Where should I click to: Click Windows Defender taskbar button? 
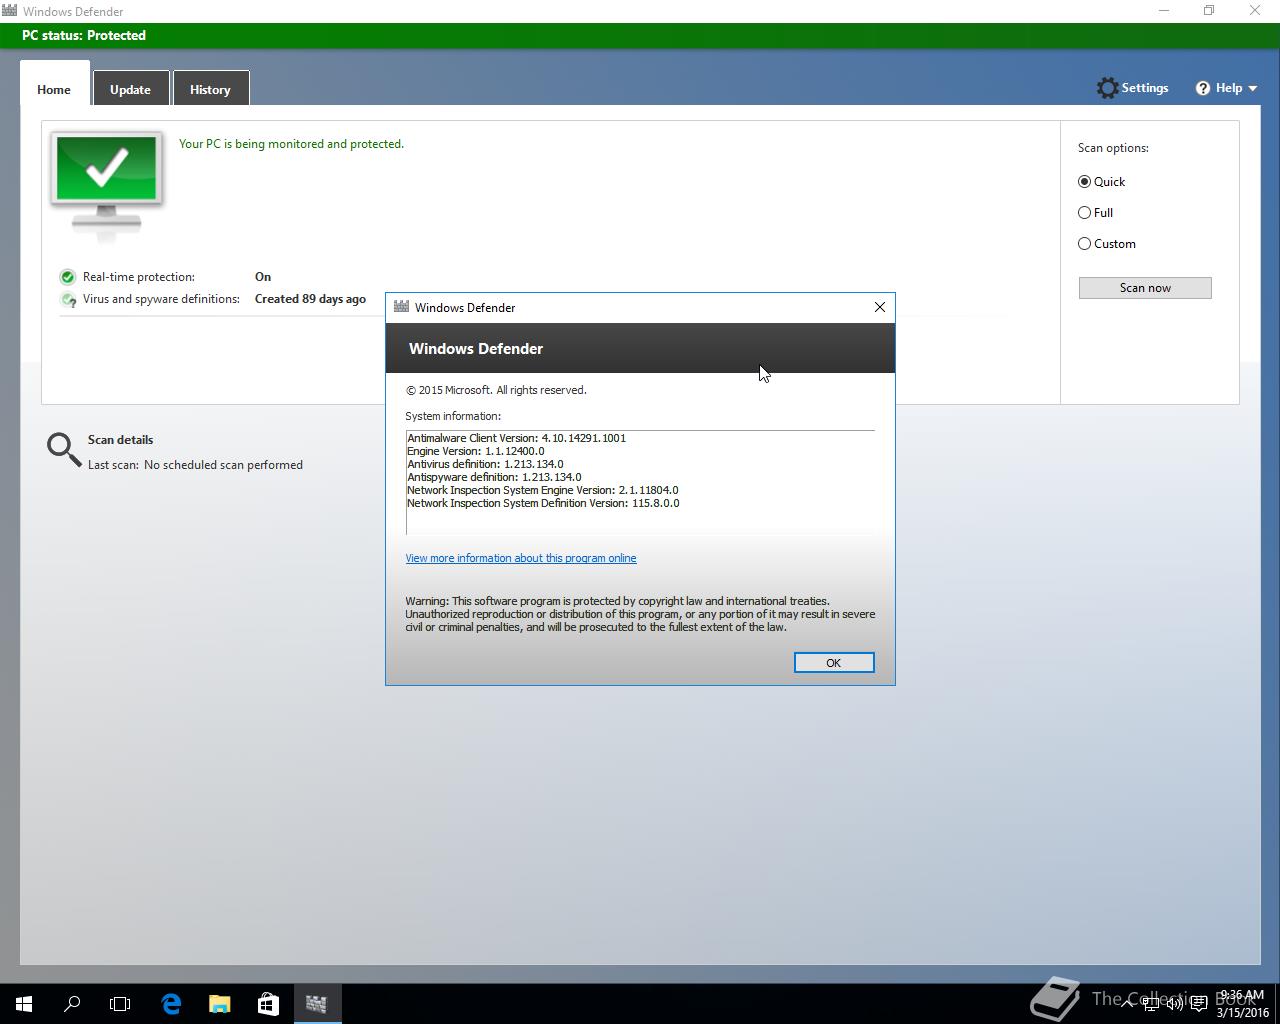(x=317, y=1004)
